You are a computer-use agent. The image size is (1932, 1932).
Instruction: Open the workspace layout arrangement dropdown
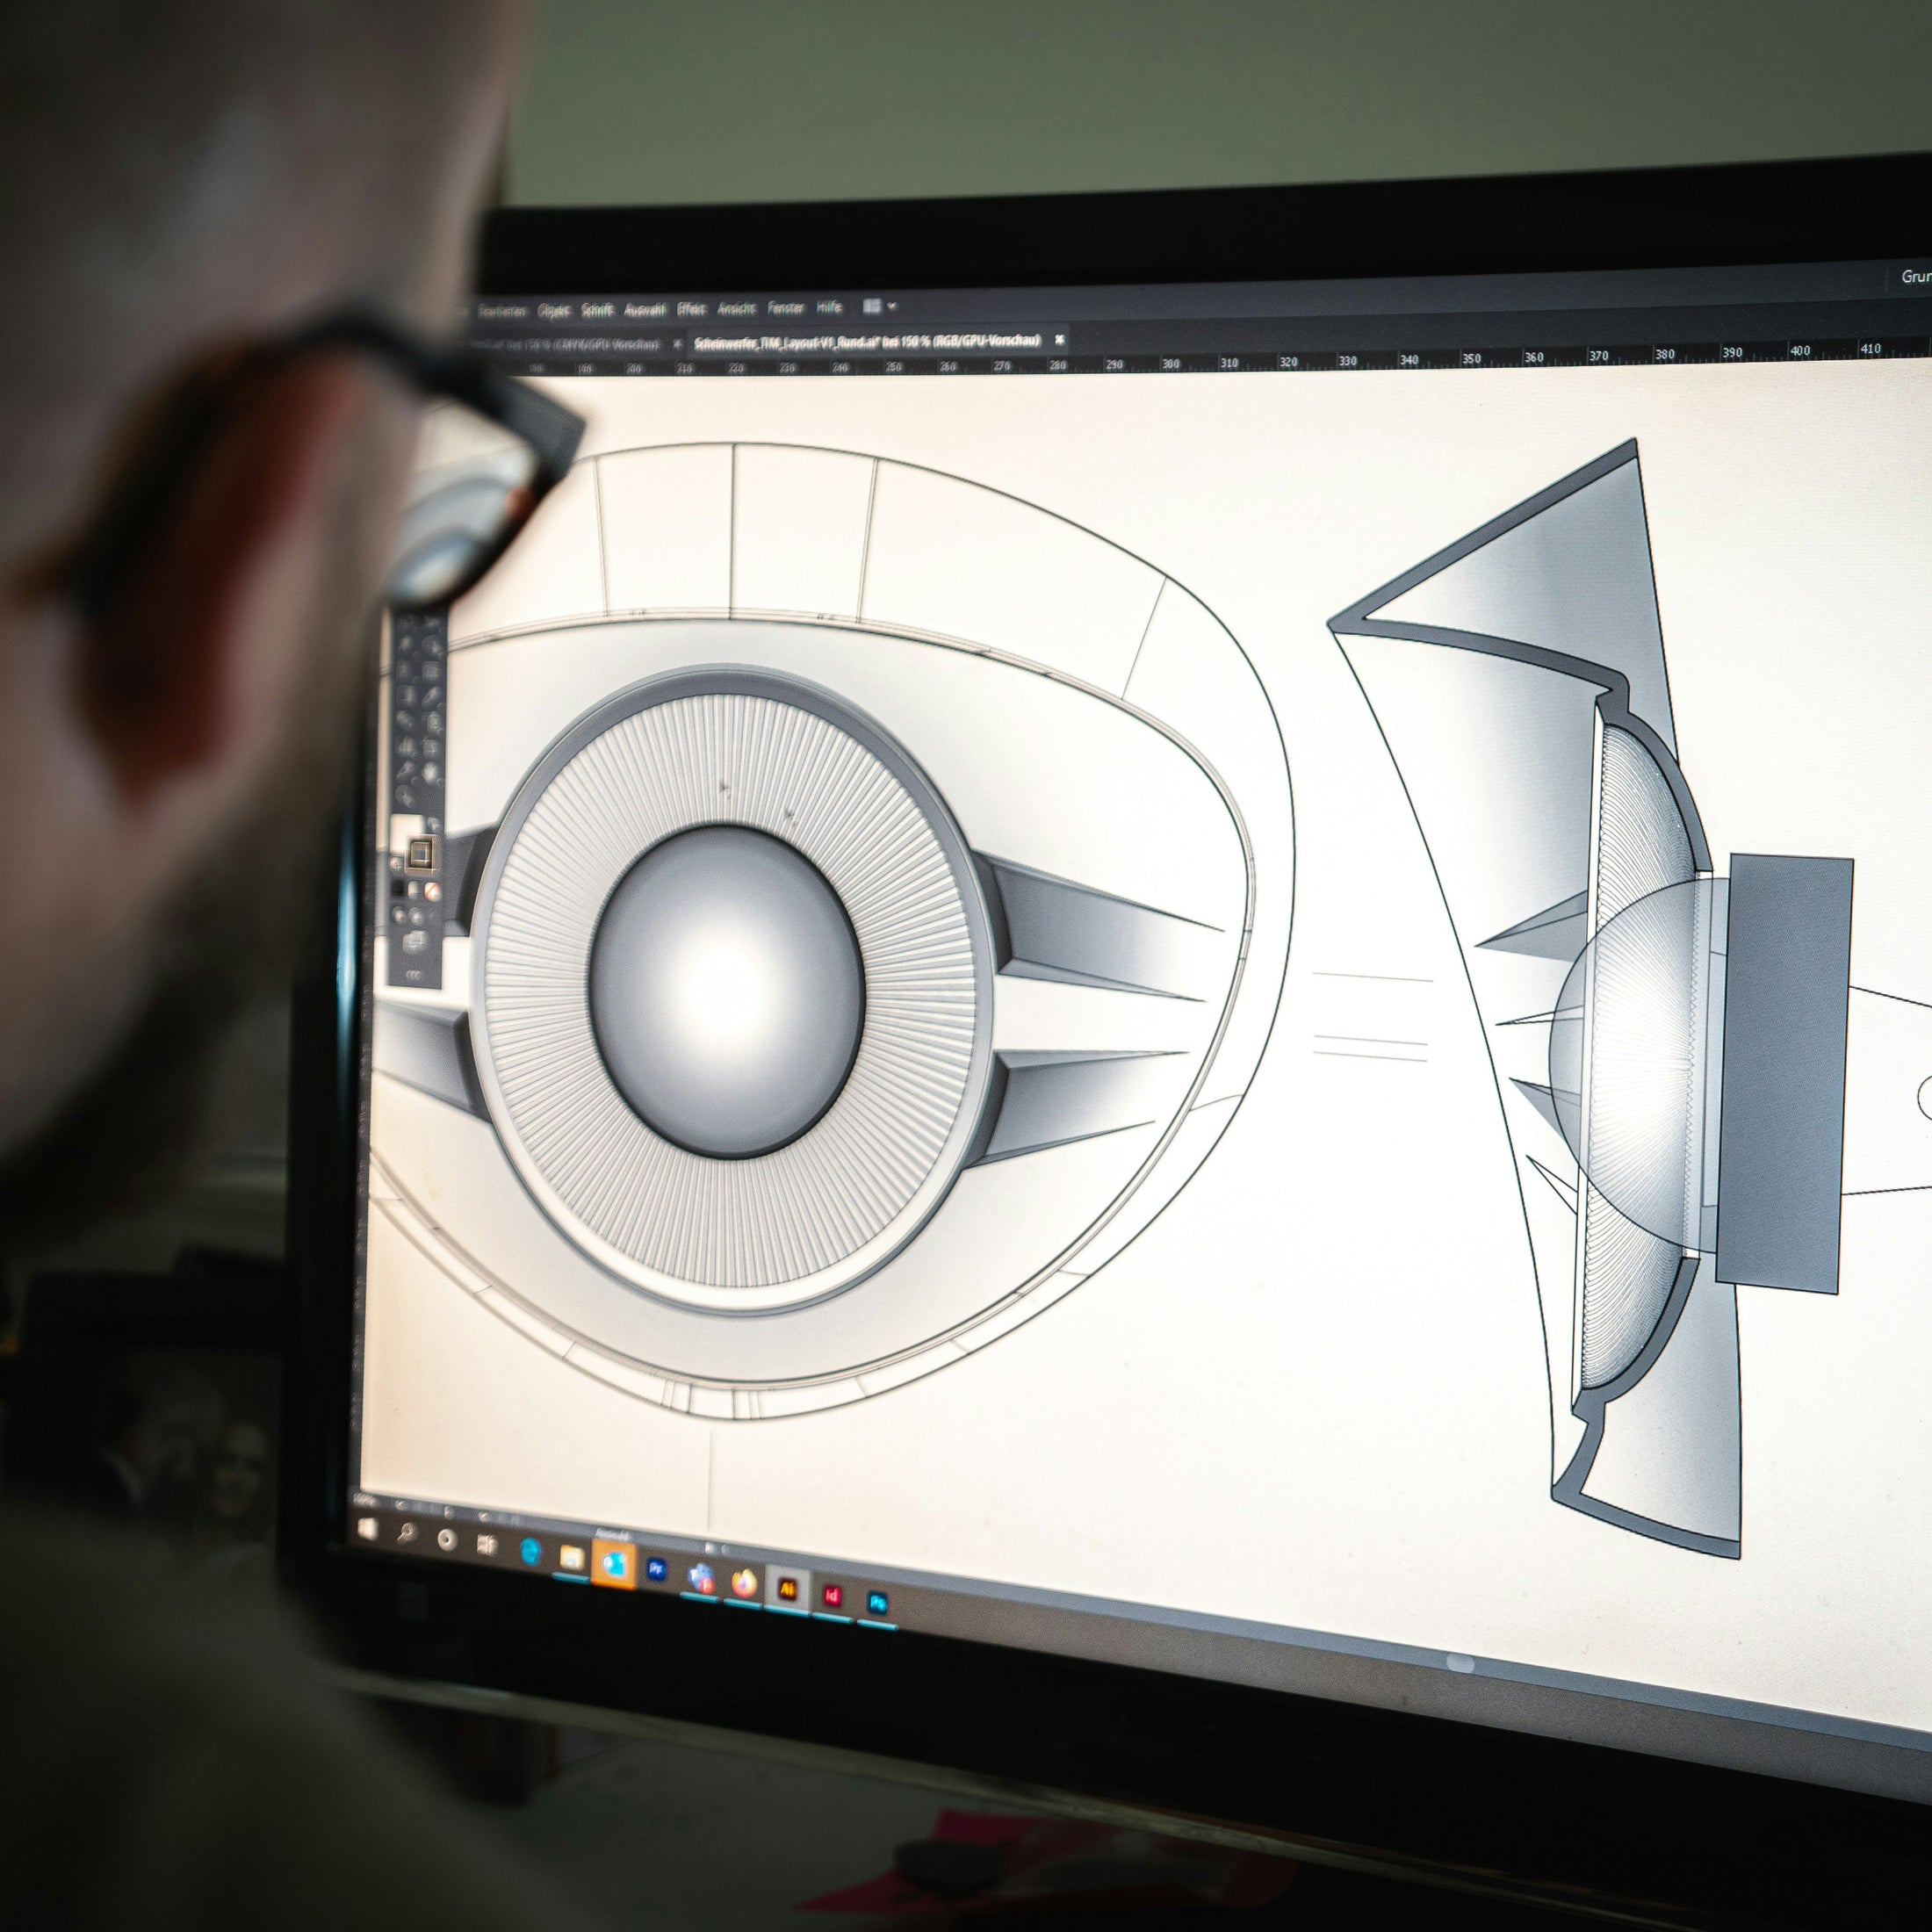(x=878, y=306)
